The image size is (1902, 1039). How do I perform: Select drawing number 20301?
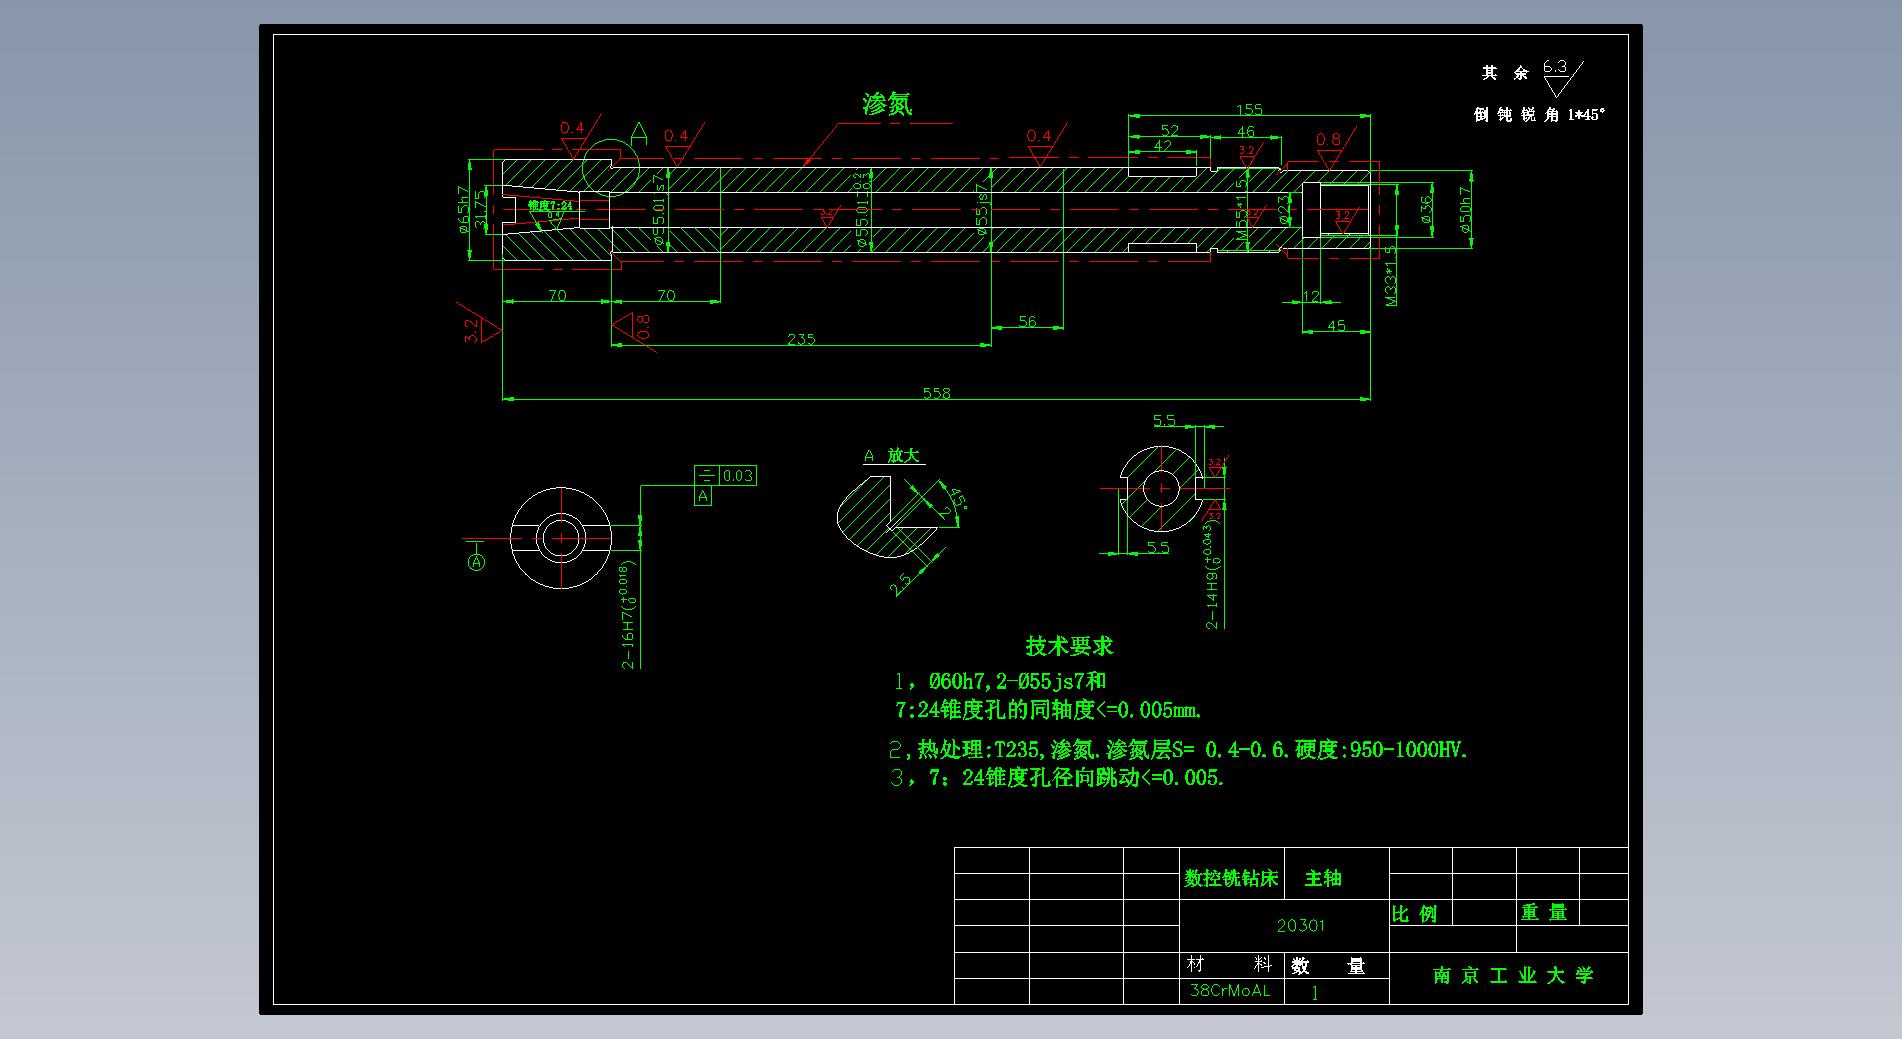click(x=1300, y=925)
